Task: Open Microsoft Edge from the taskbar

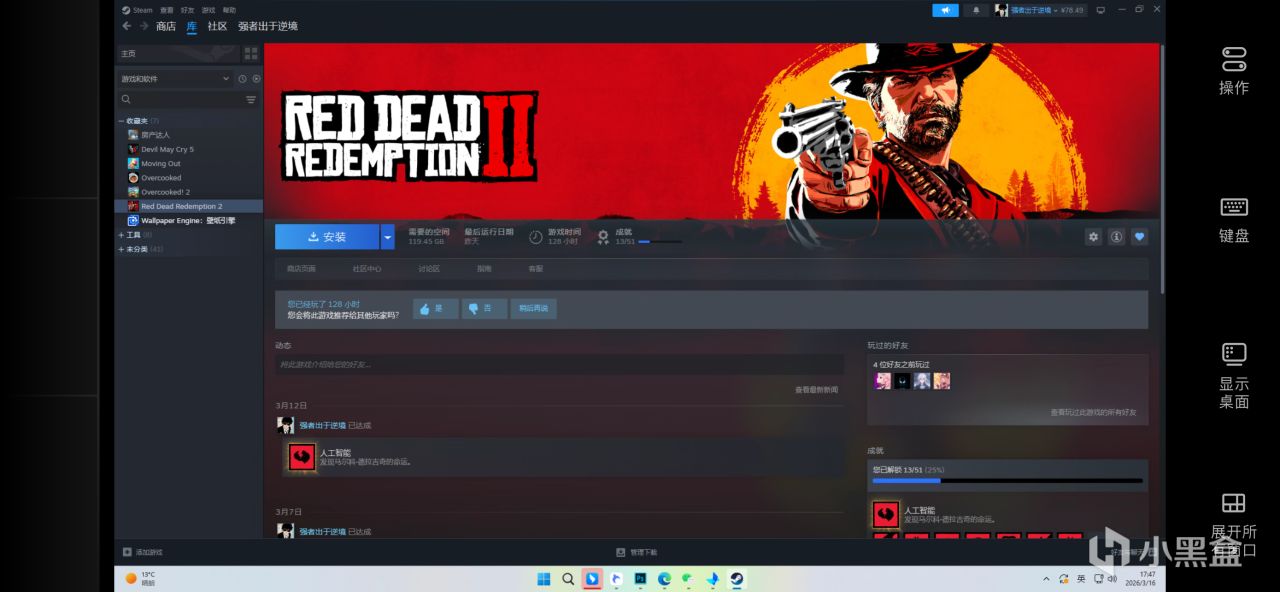Action: [x=664, y=579]
